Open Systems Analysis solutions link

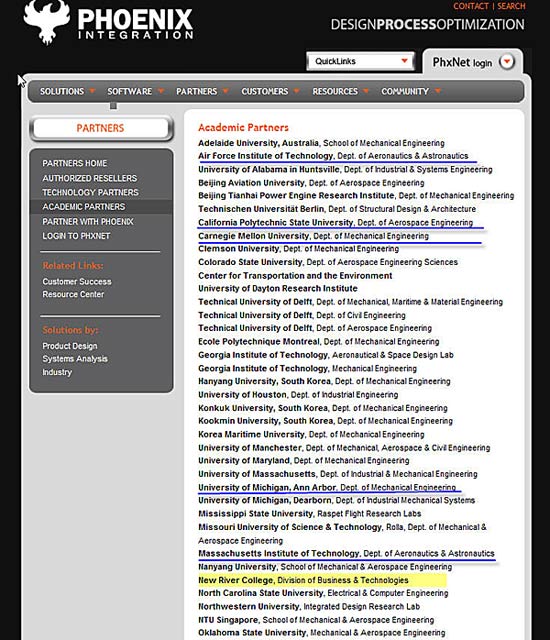tap(75, 359)
